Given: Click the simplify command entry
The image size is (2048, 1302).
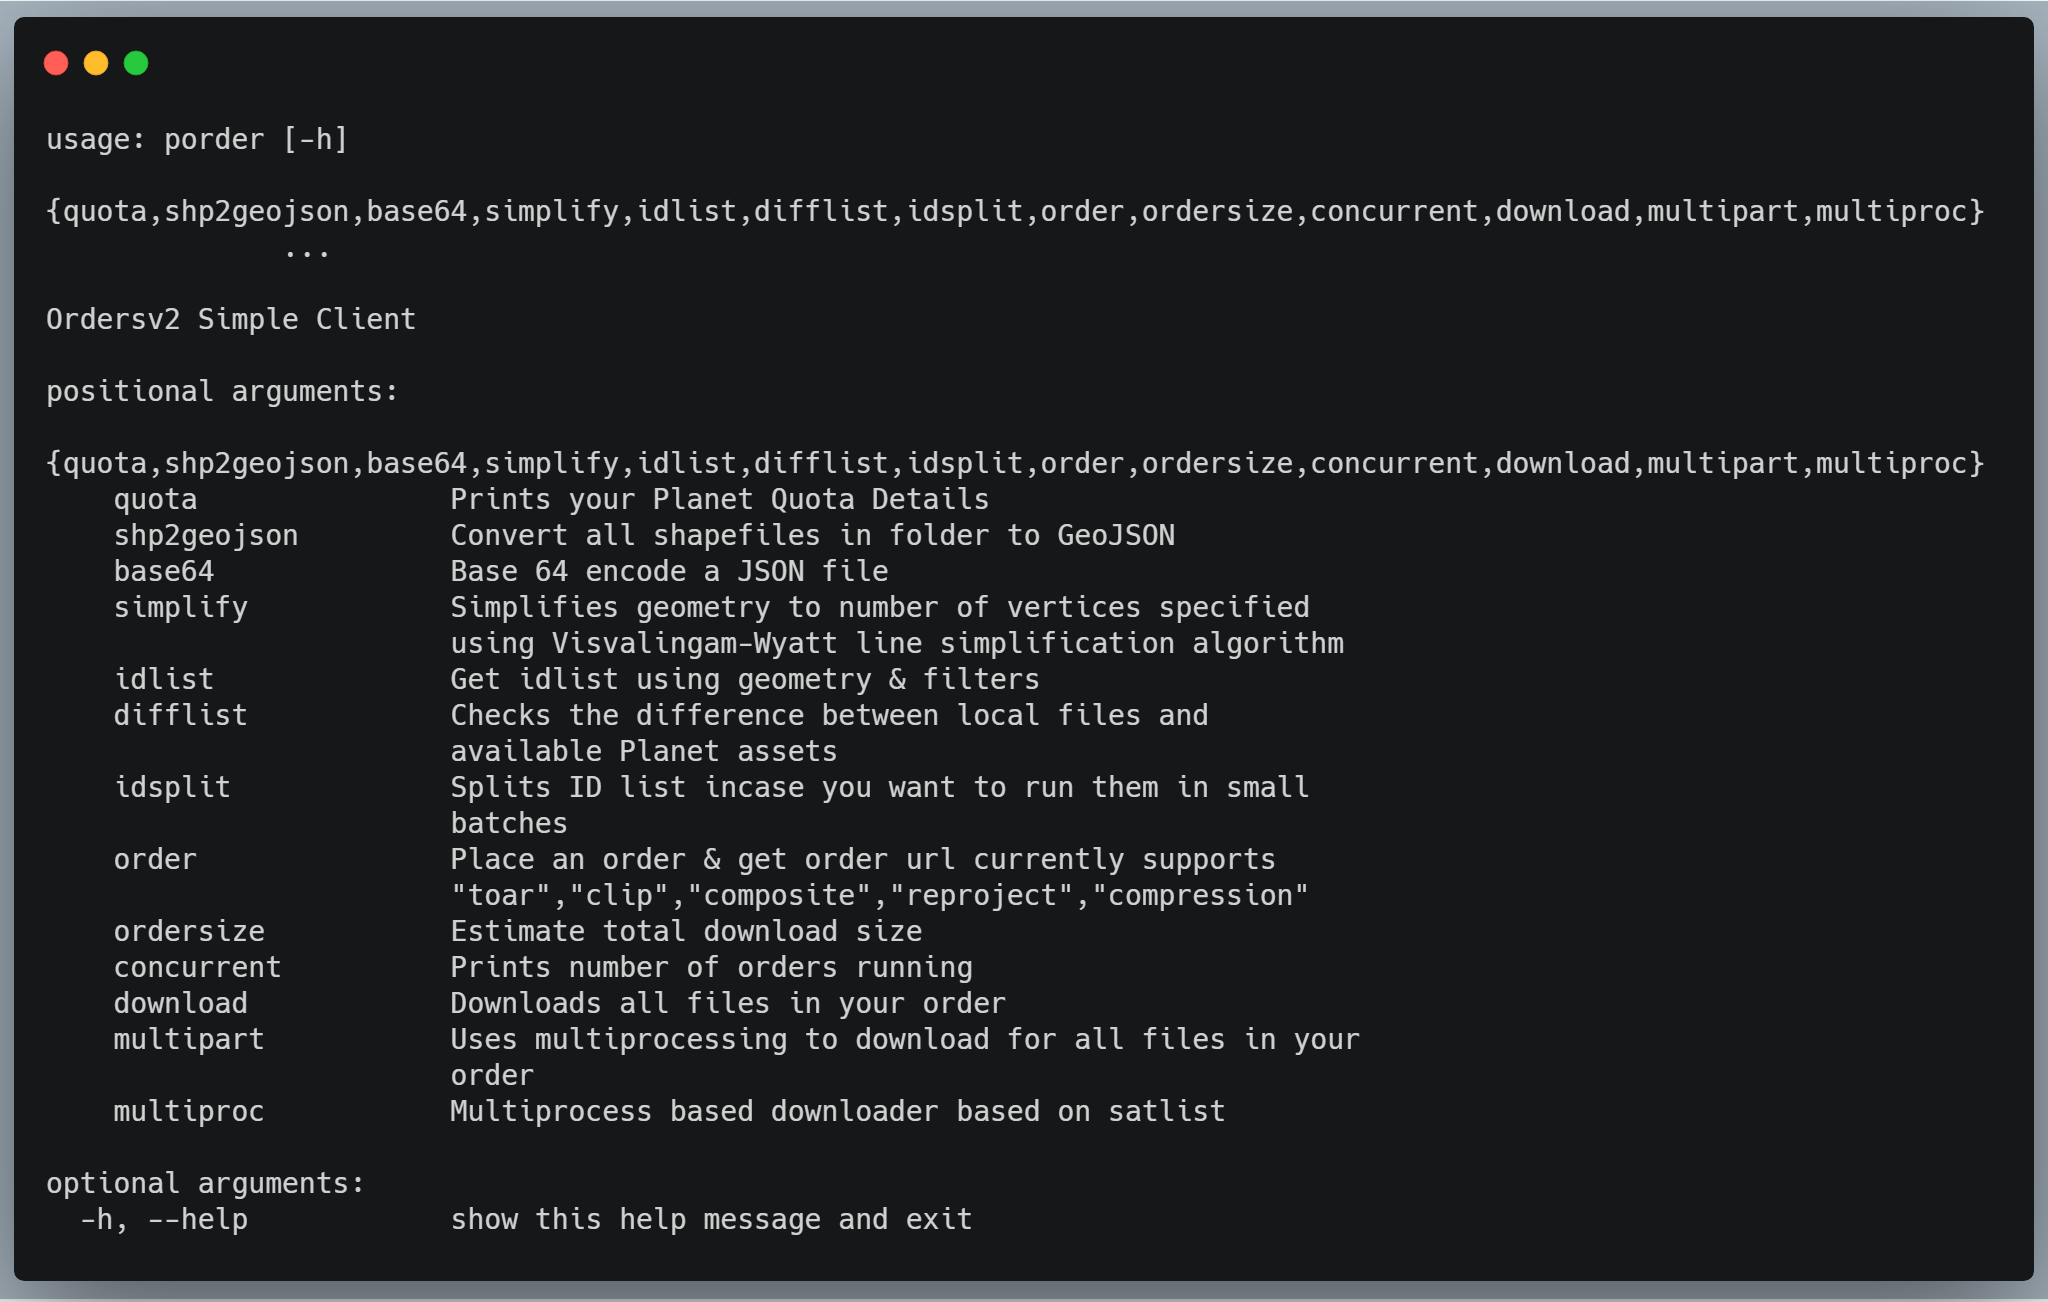Looking at the screenshot, I should (181, 607).
